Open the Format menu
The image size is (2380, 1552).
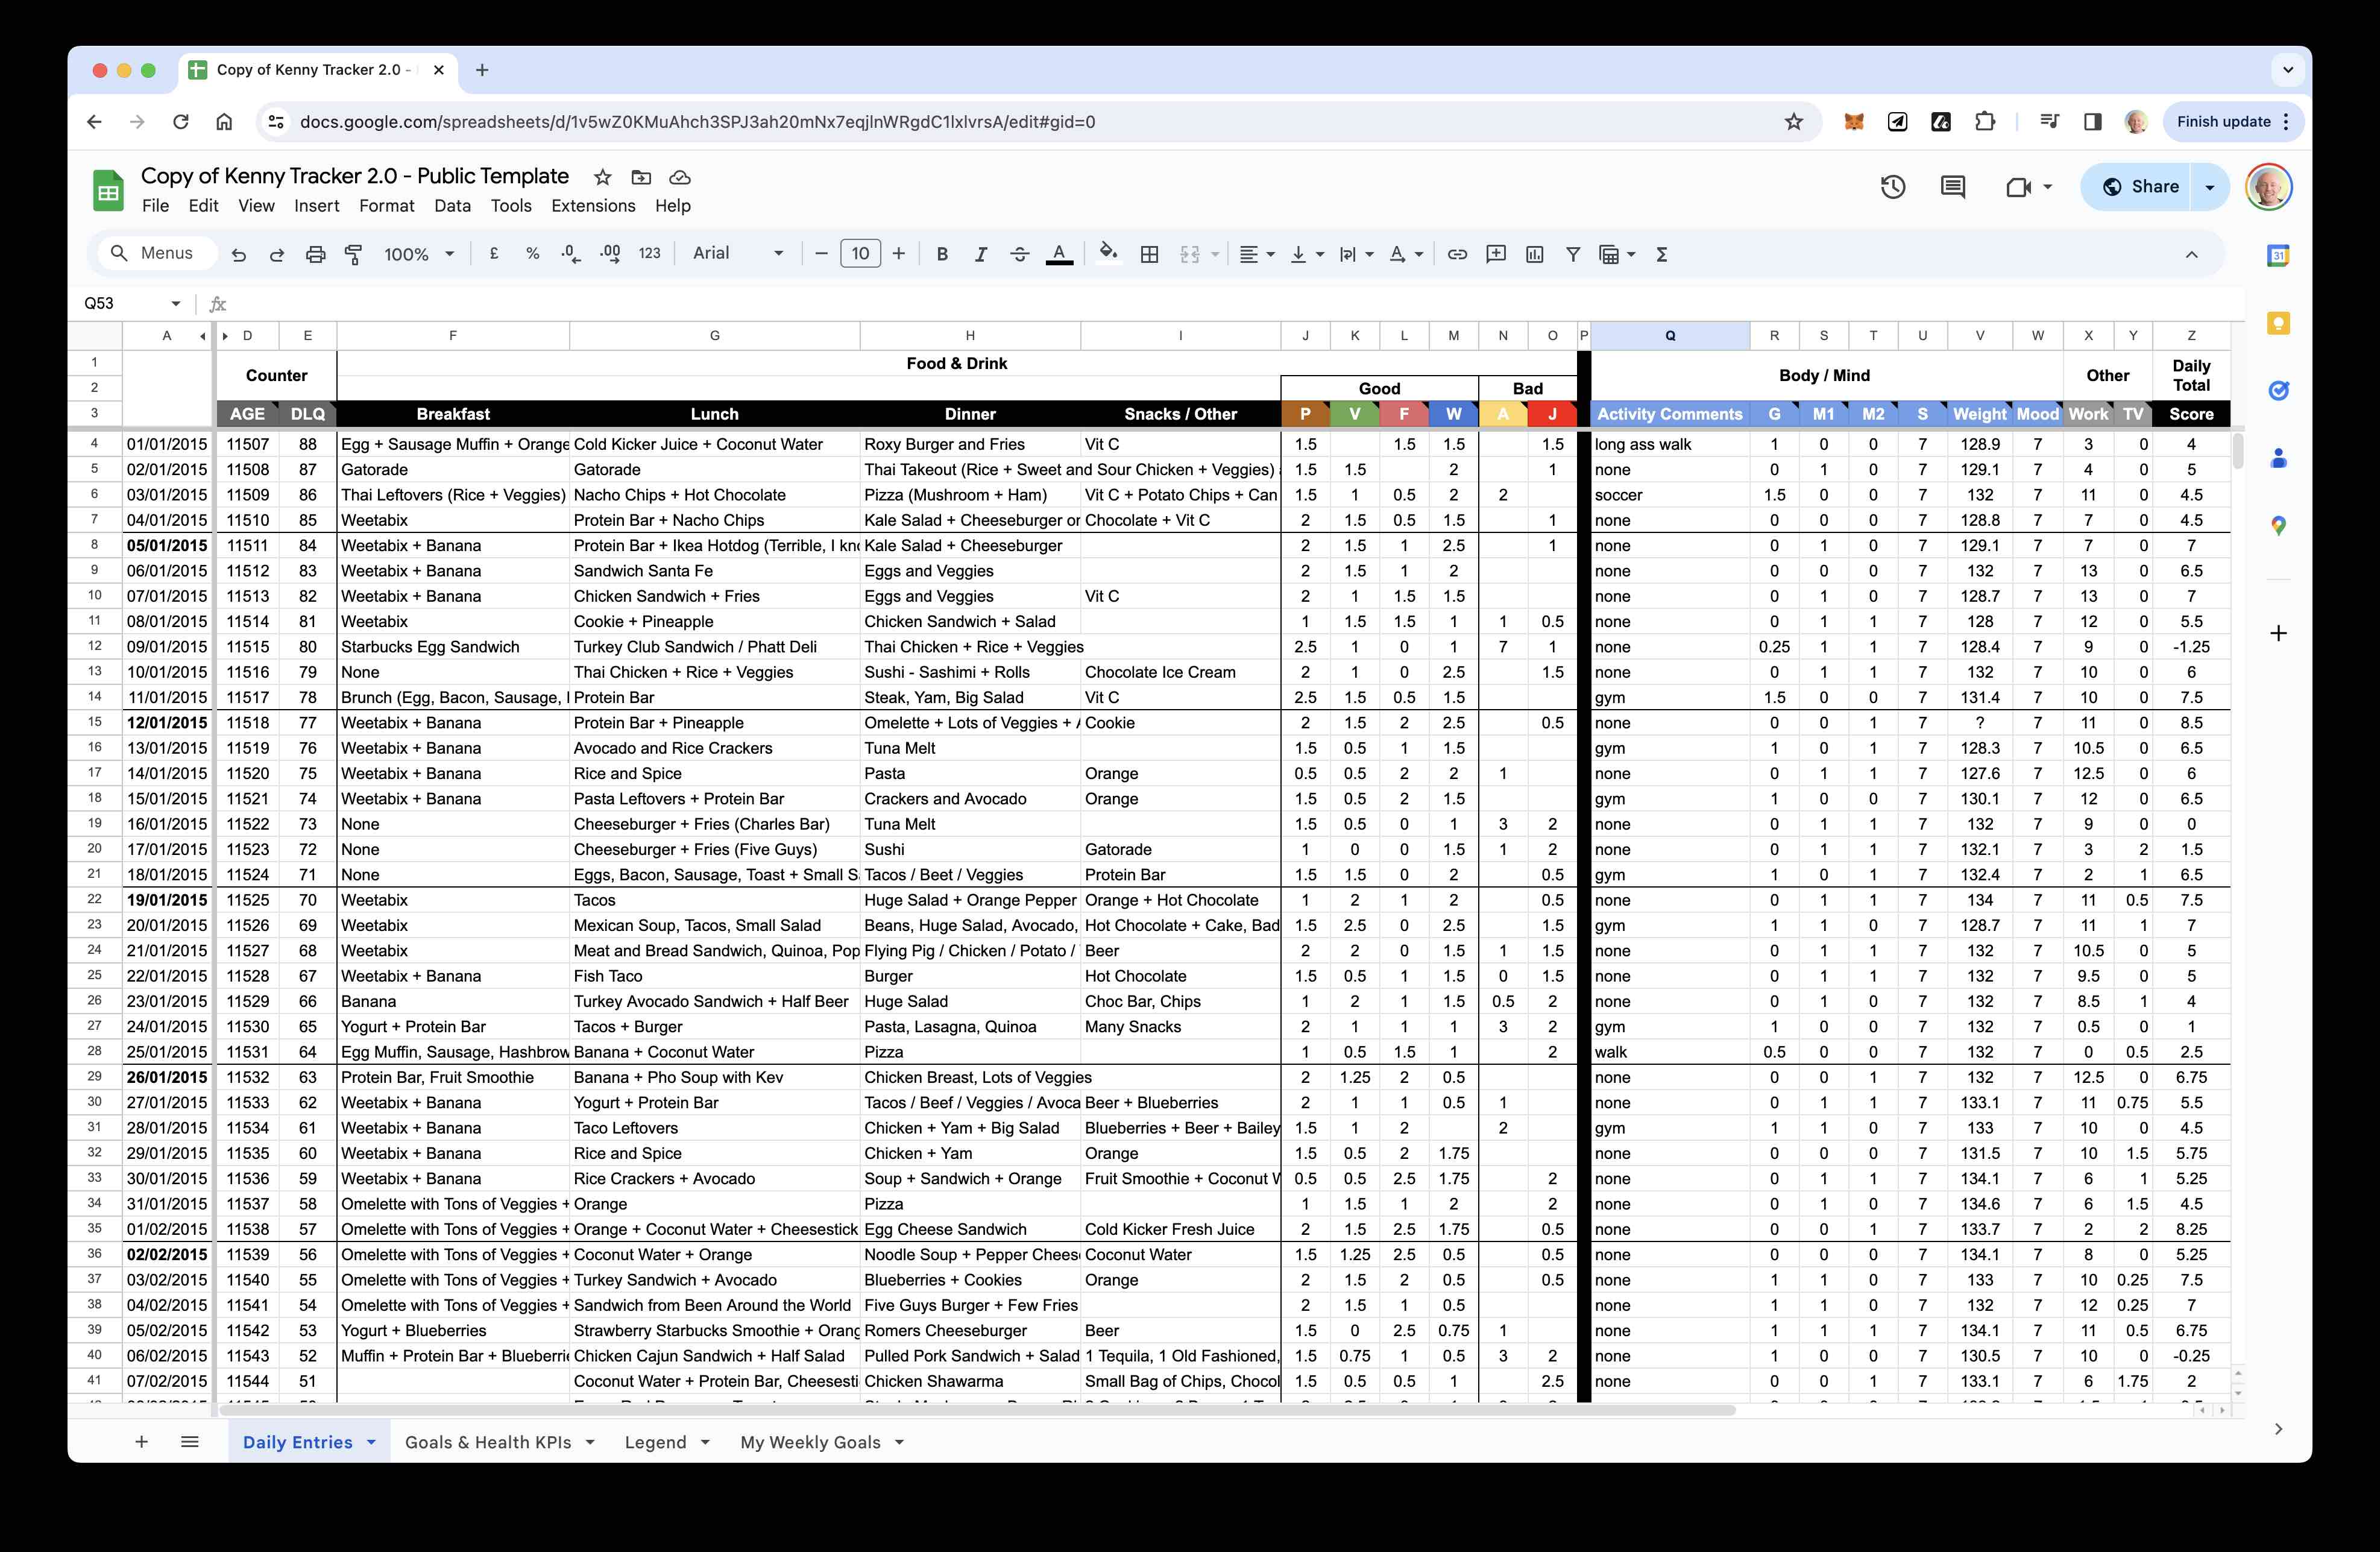[x=387, y=206]
